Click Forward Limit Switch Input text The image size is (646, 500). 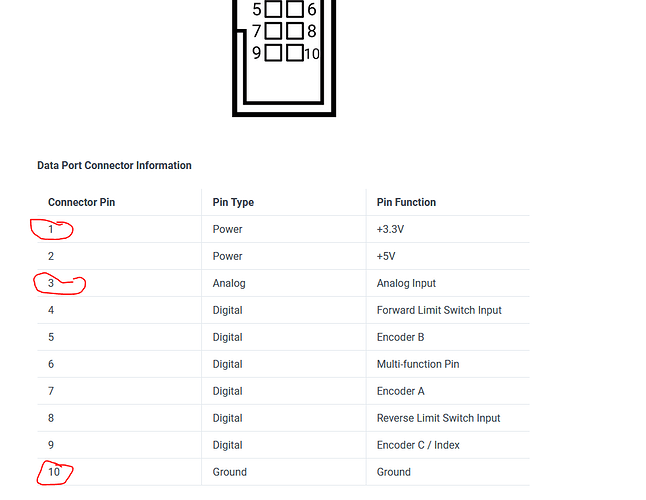(439, 310)
